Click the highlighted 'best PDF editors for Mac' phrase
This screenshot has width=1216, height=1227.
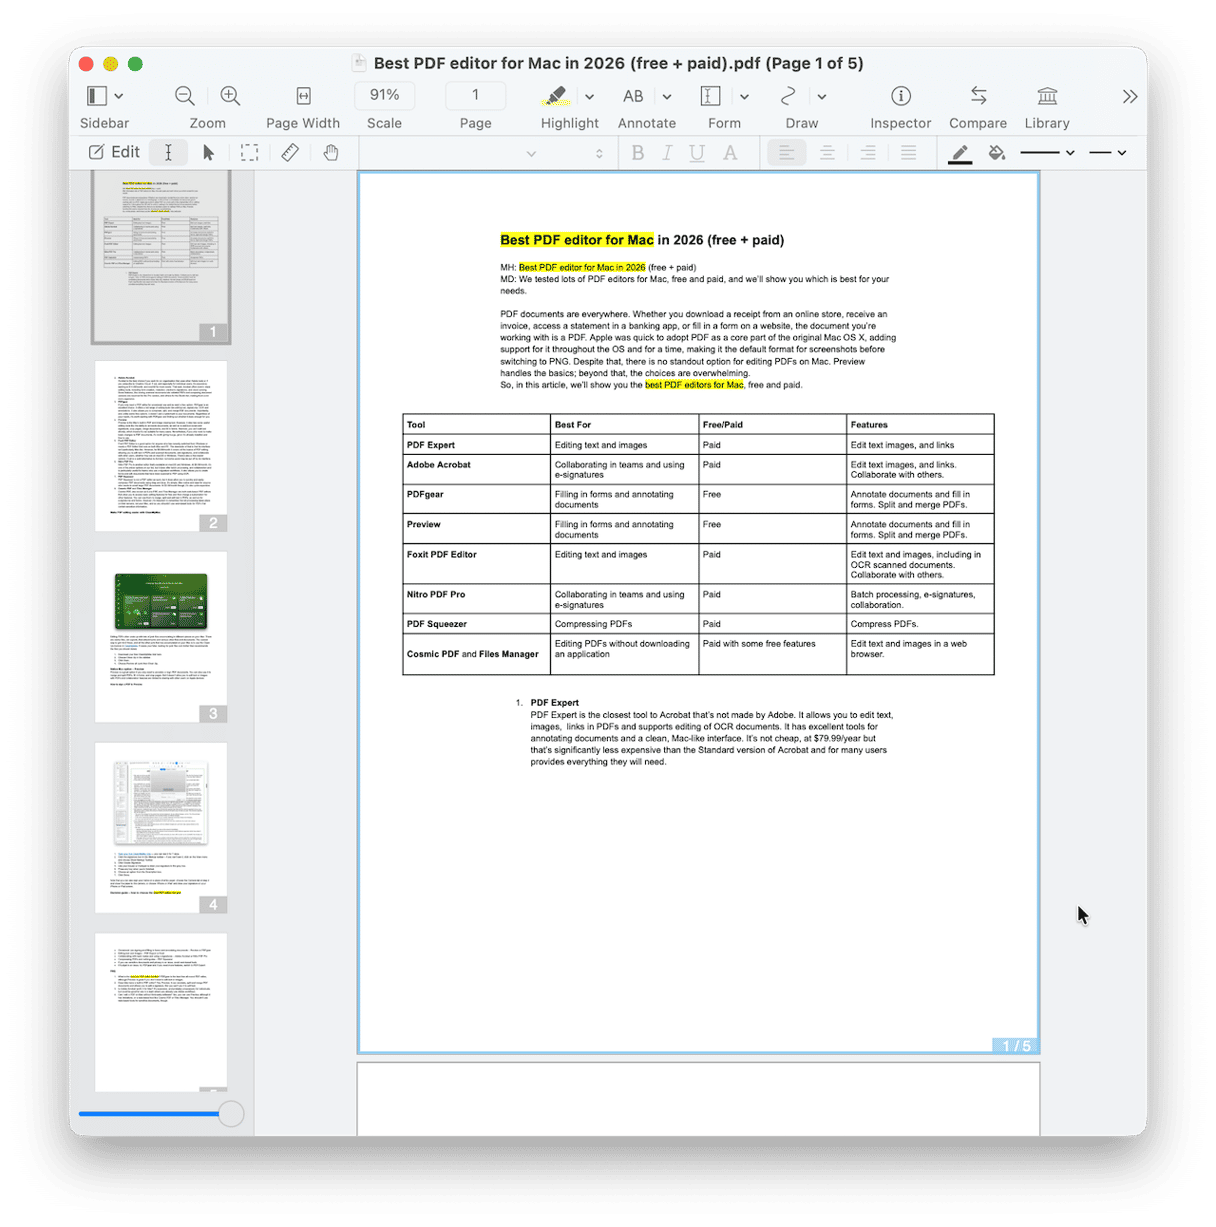694,385
